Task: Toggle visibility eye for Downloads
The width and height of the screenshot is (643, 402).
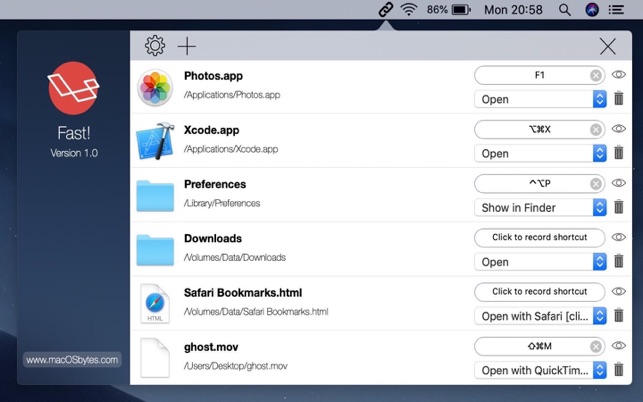Action: click(618, 237)
